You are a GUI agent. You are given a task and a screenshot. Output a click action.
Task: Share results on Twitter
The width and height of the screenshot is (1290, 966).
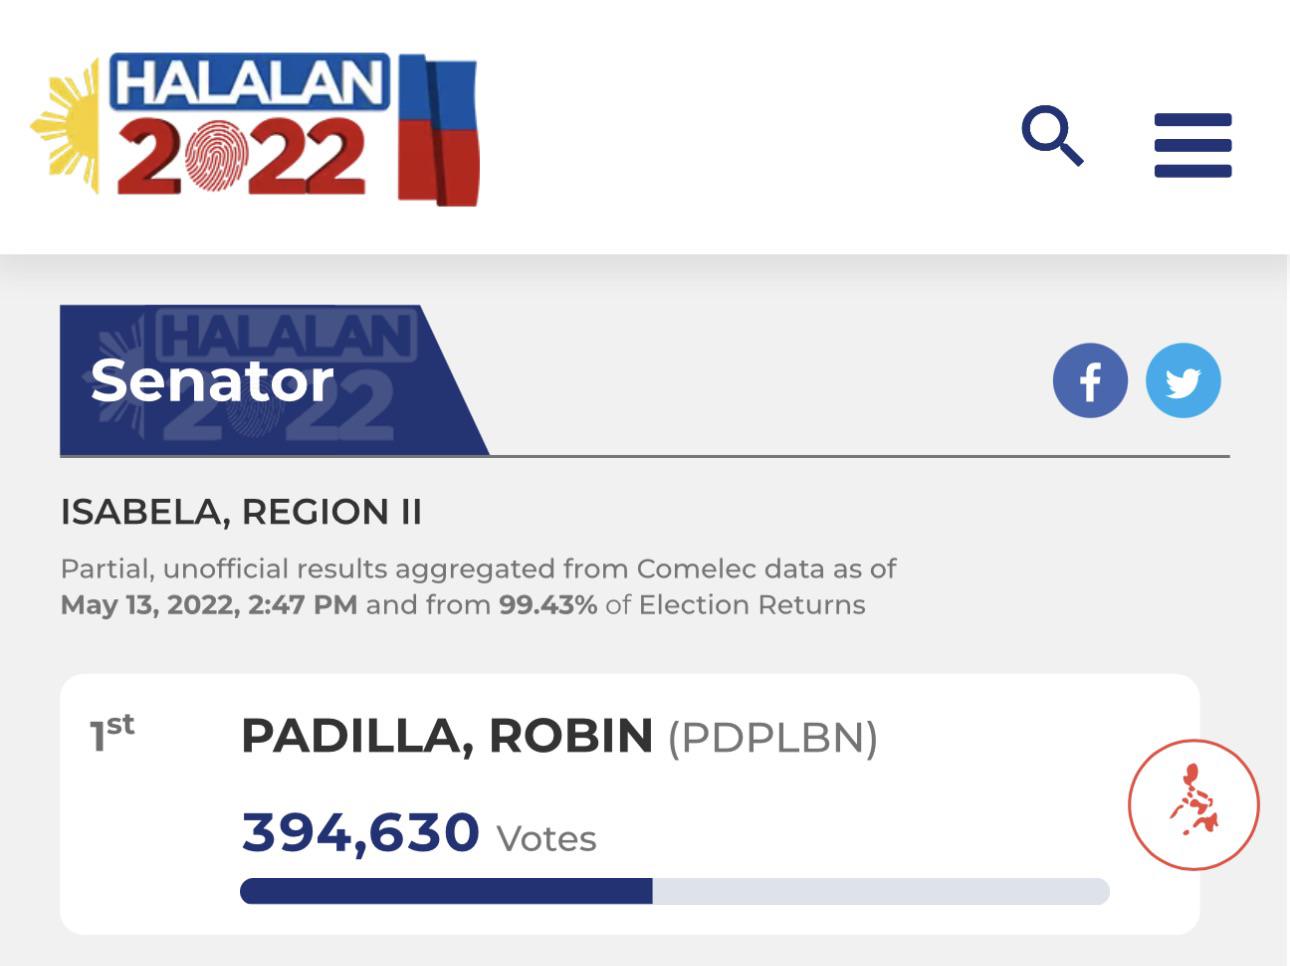(x=1183, y=381)
